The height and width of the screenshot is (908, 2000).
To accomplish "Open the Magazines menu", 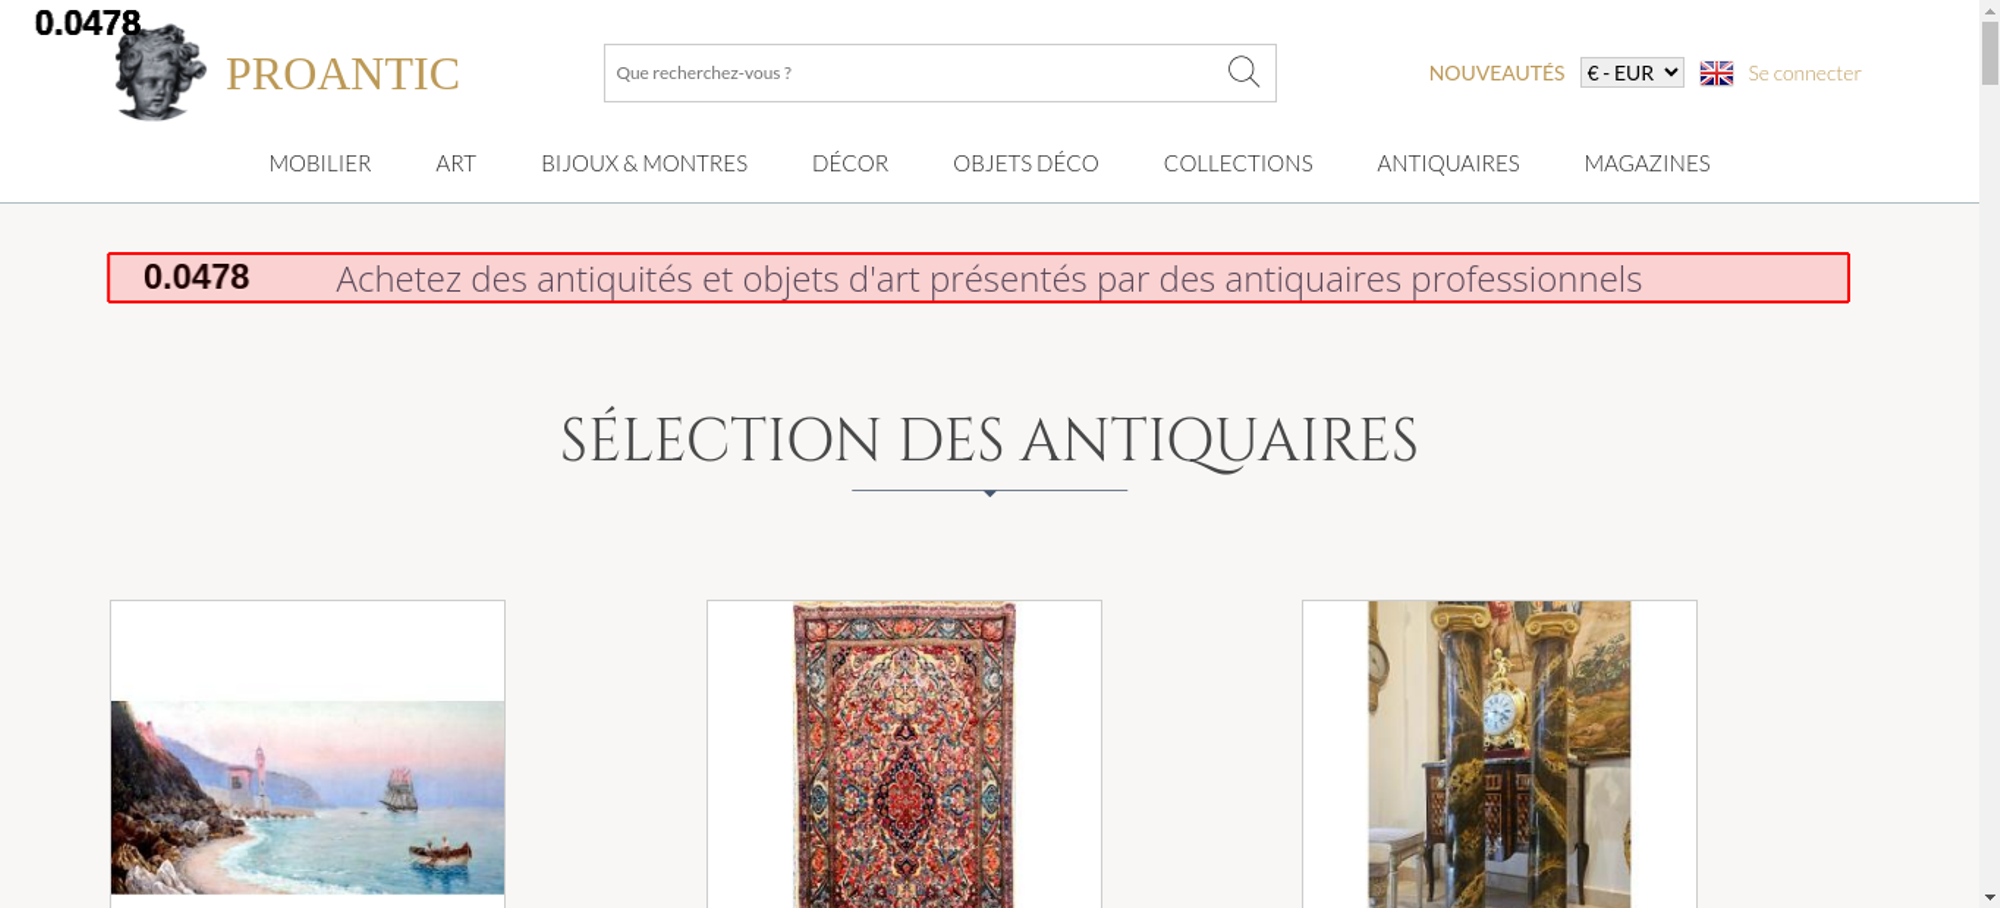I will [1646, 163].
